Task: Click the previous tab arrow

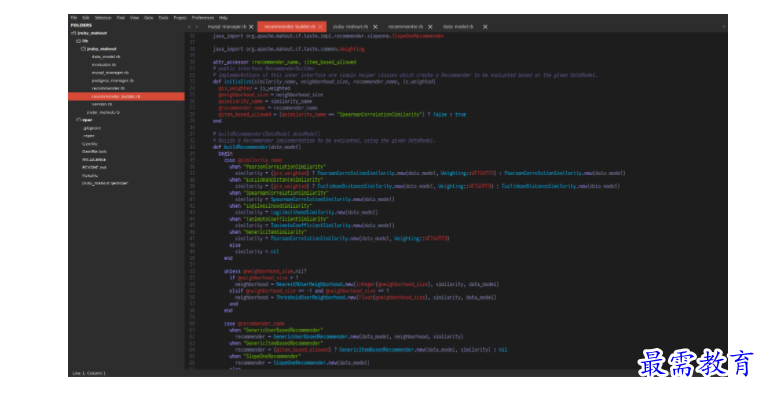Action: (190, 27)
